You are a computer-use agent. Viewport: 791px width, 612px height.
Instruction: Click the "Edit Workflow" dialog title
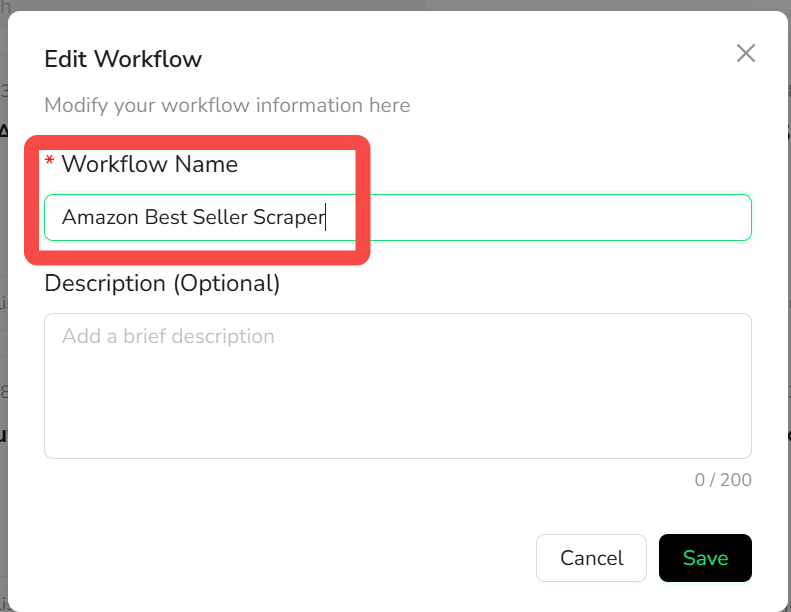123,59
